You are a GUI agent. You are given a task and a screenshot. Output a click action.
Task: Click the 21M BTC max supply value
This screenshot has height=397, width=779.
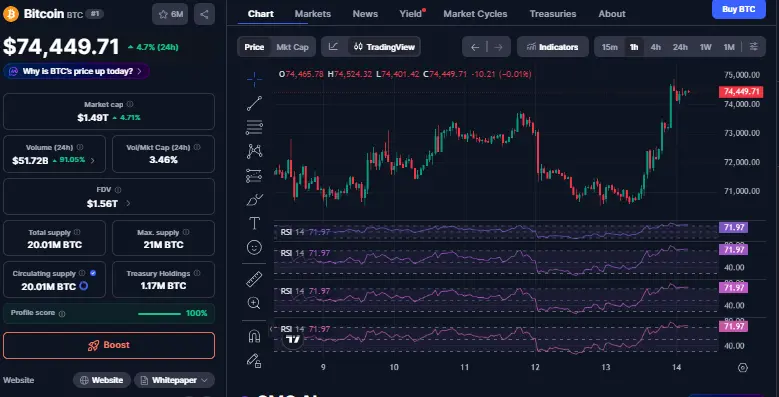[163, 245]
